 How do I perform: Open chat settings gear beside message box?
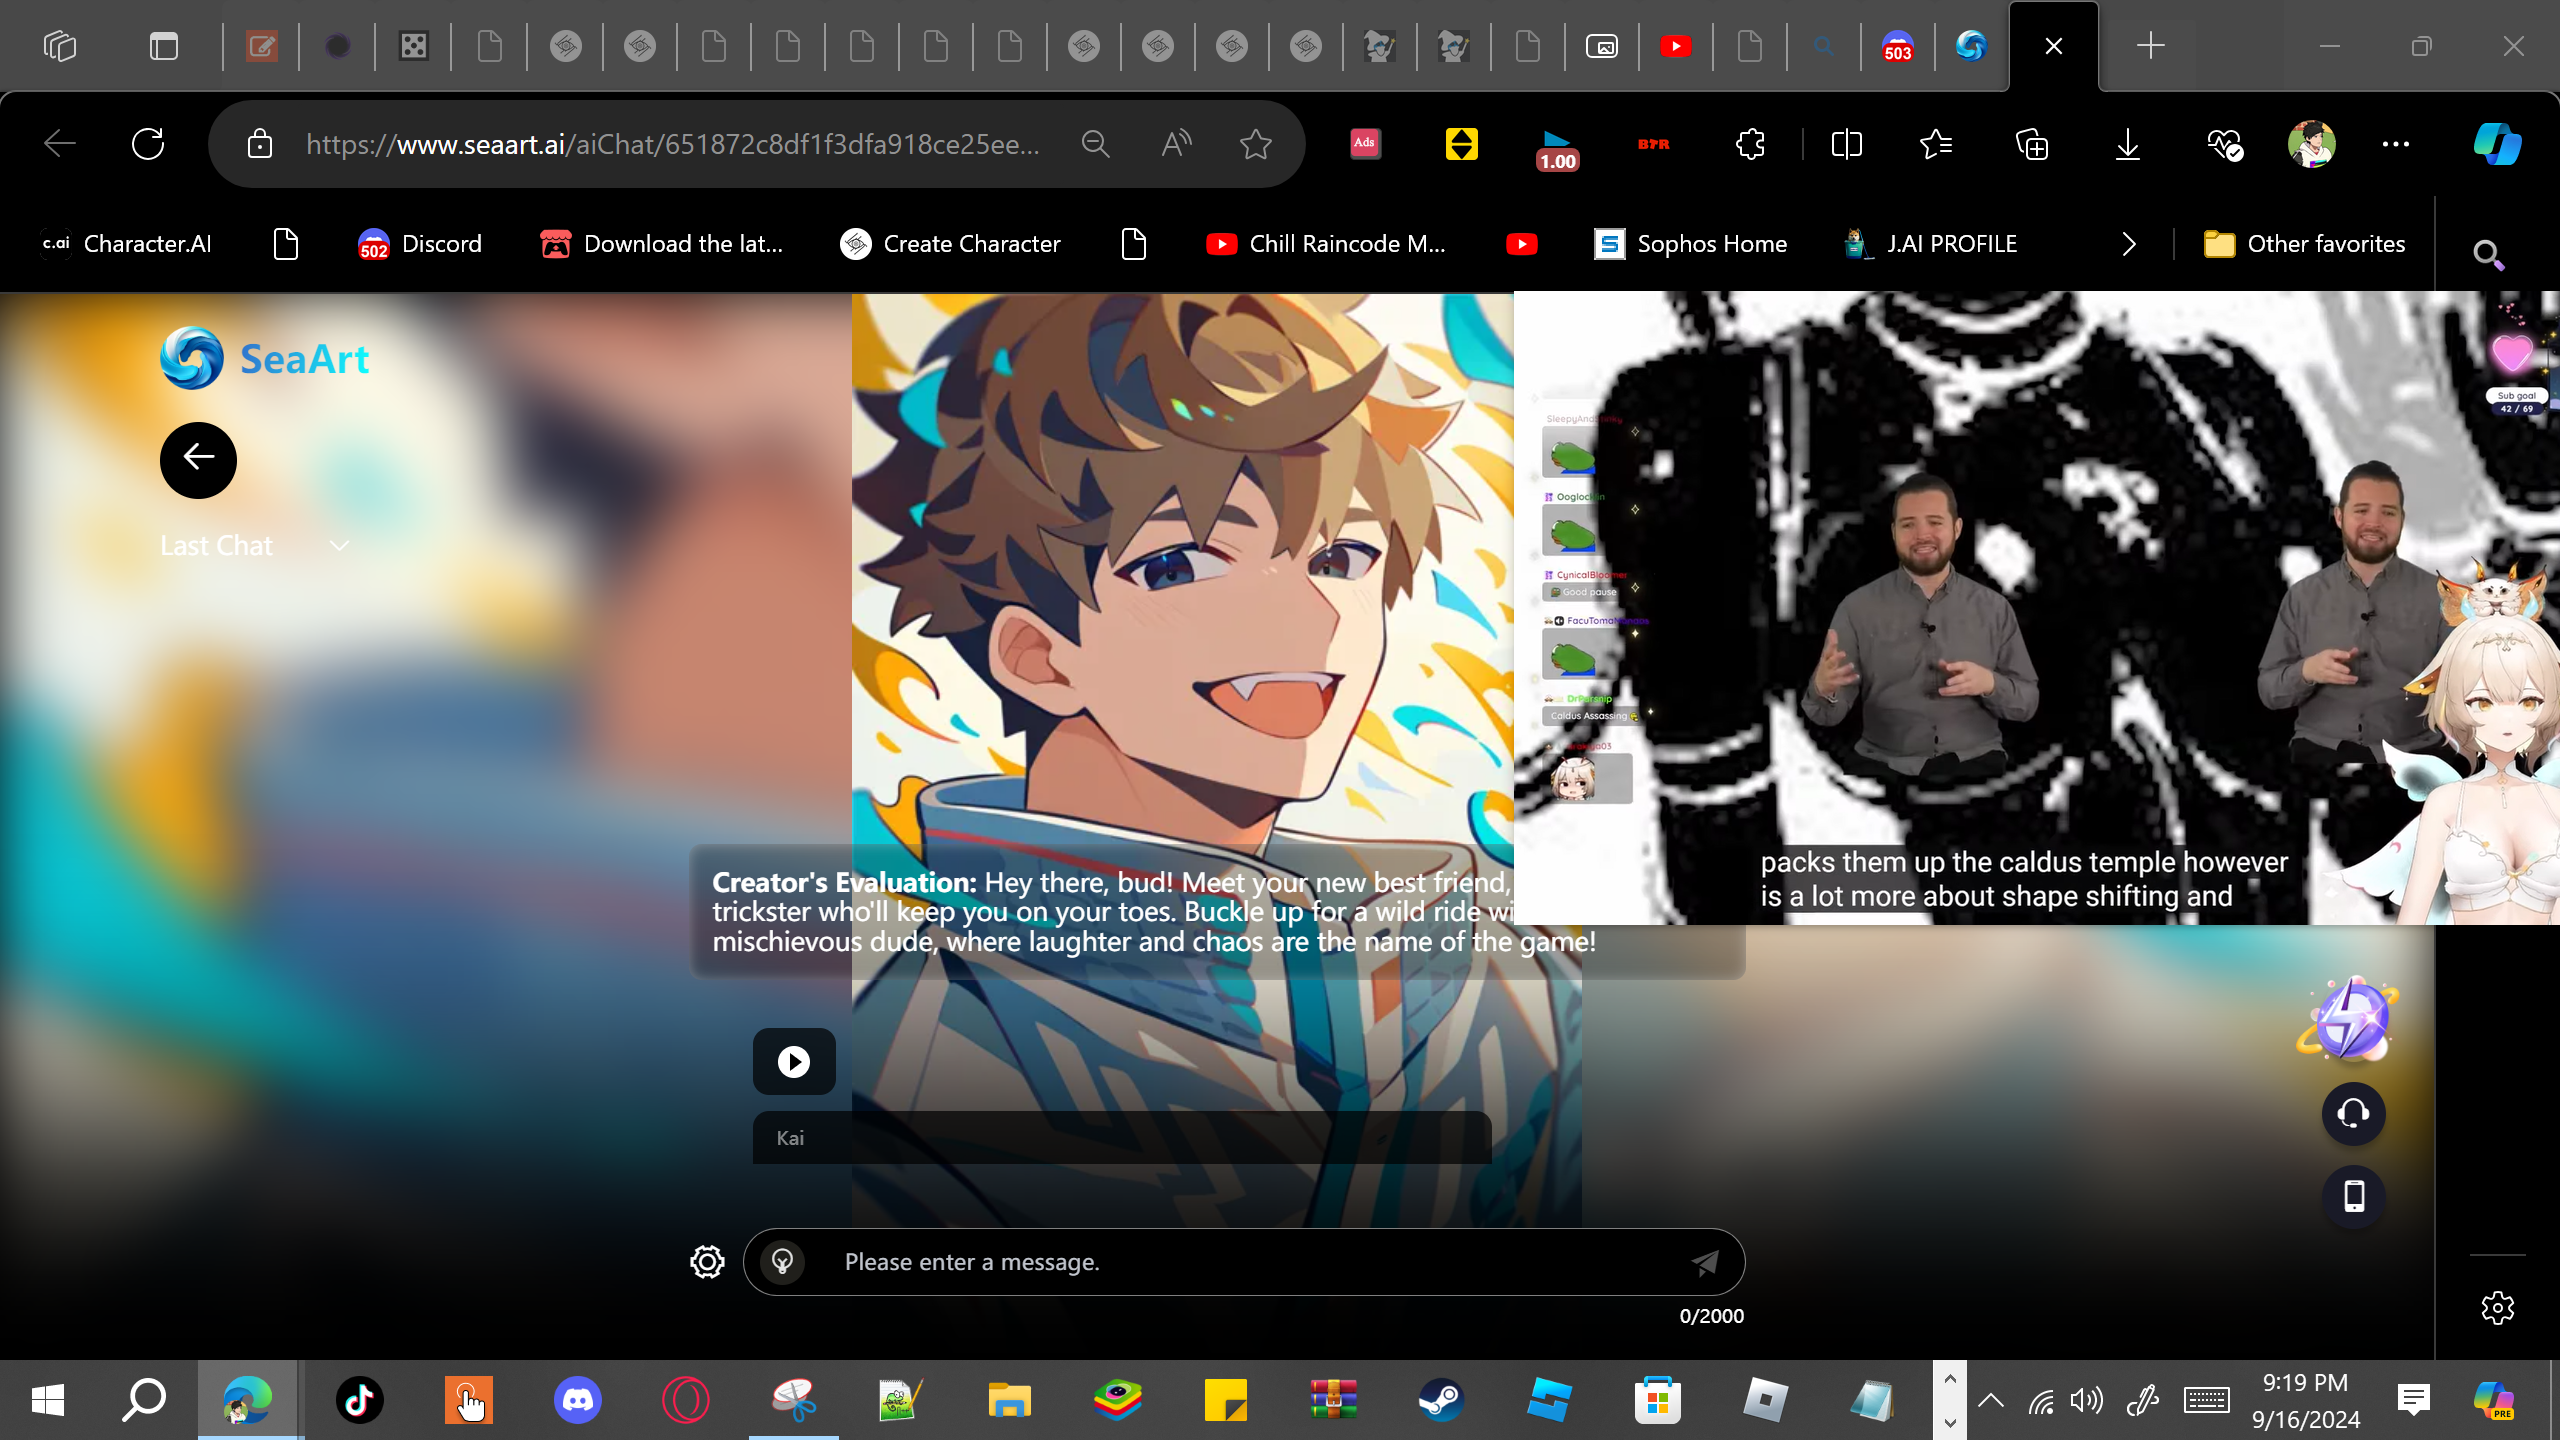(707, 1262)
